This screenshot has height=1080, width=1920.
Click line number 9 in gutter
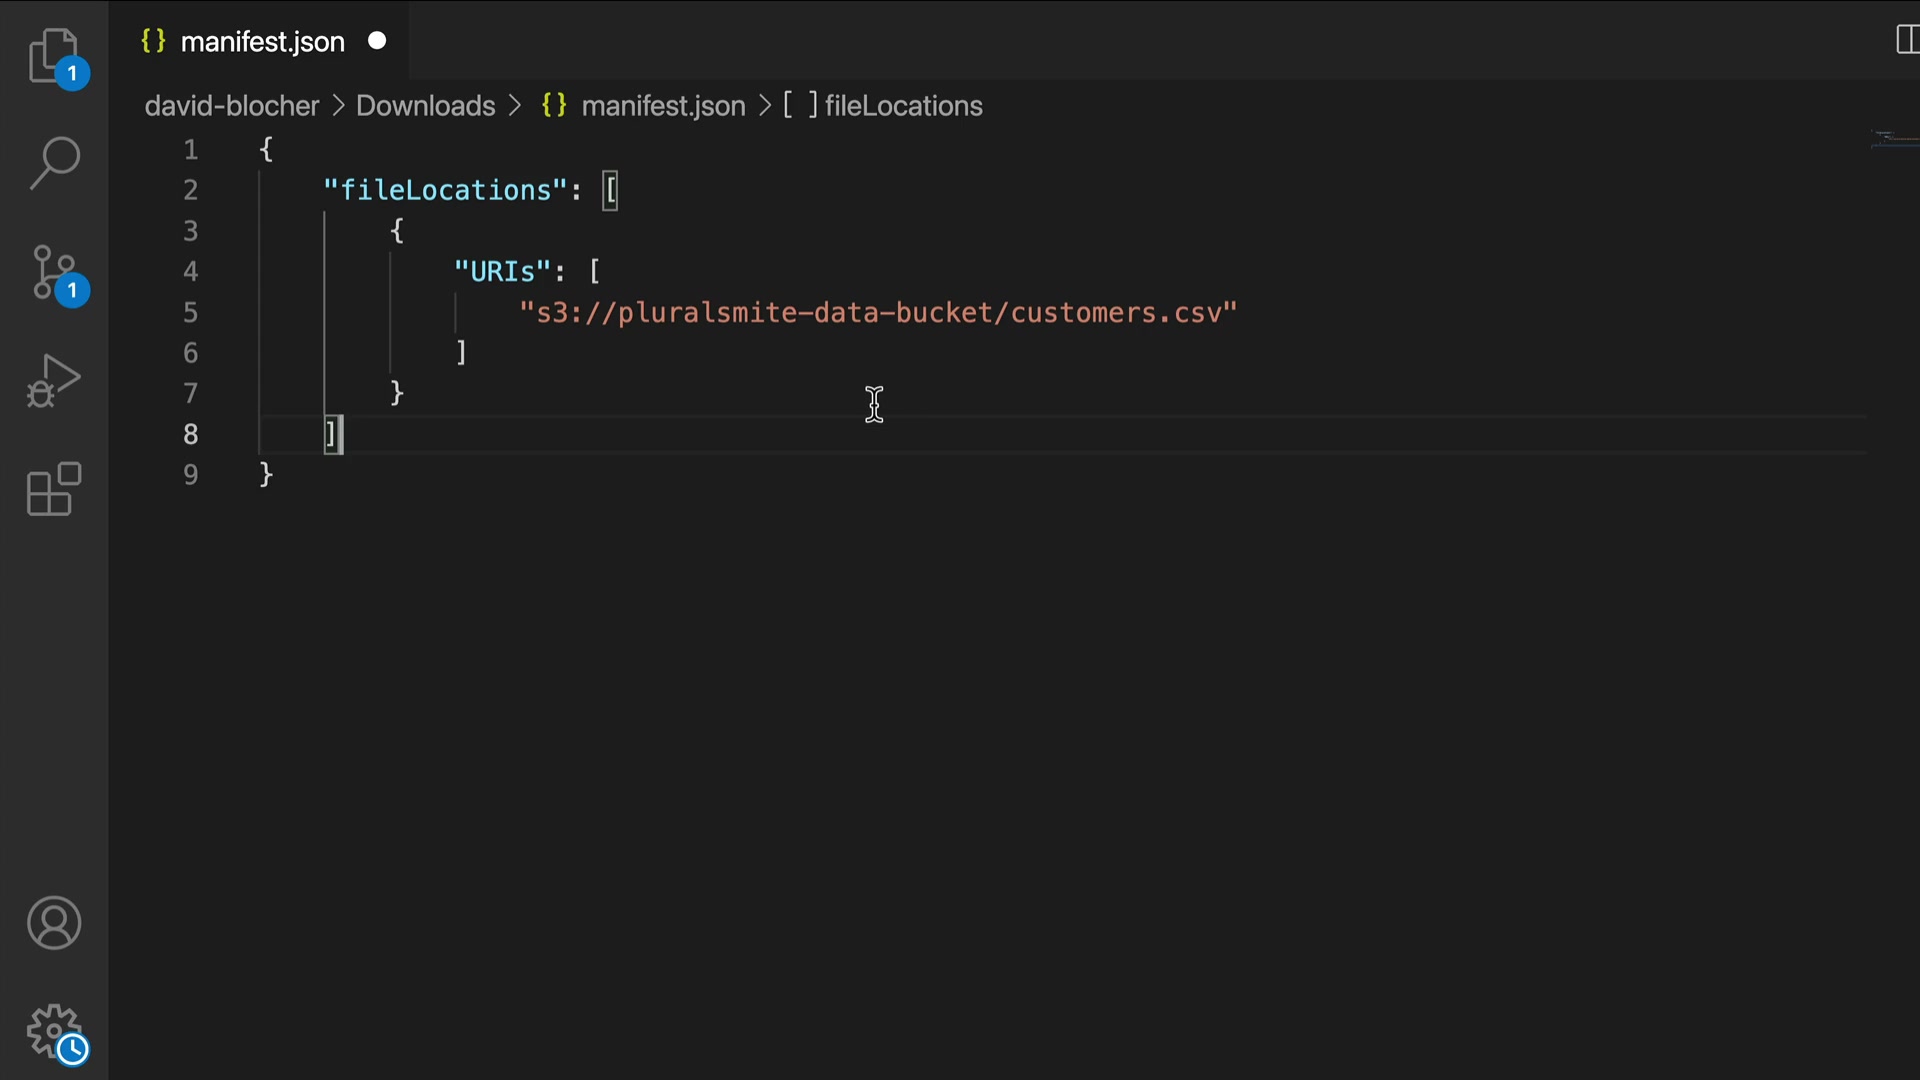(190, 475)
